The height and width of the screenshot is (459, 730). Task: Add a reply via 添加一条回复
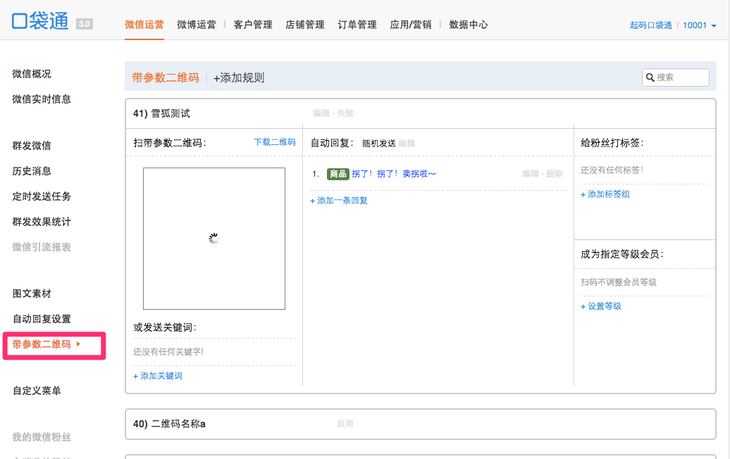[x=340, y=201]
